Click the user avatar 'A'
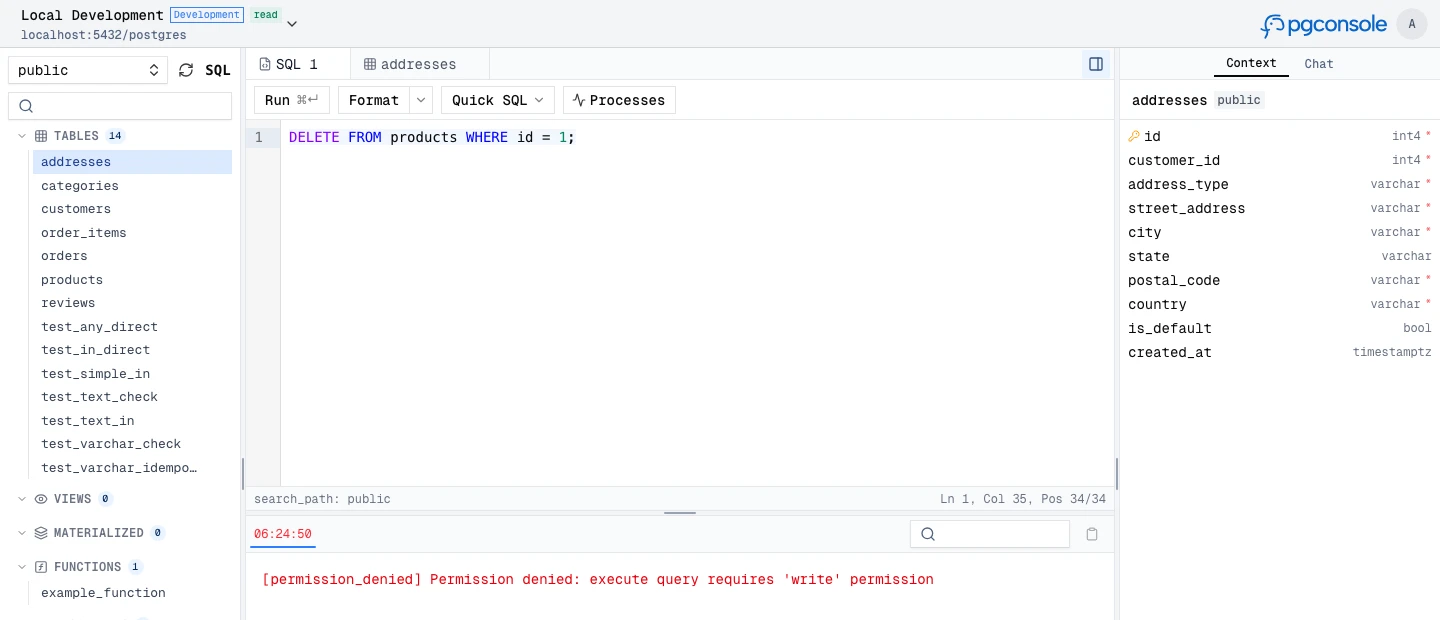Image resolution: width=1440 pixels, height=620 pixels. (x=1412, y=24)
